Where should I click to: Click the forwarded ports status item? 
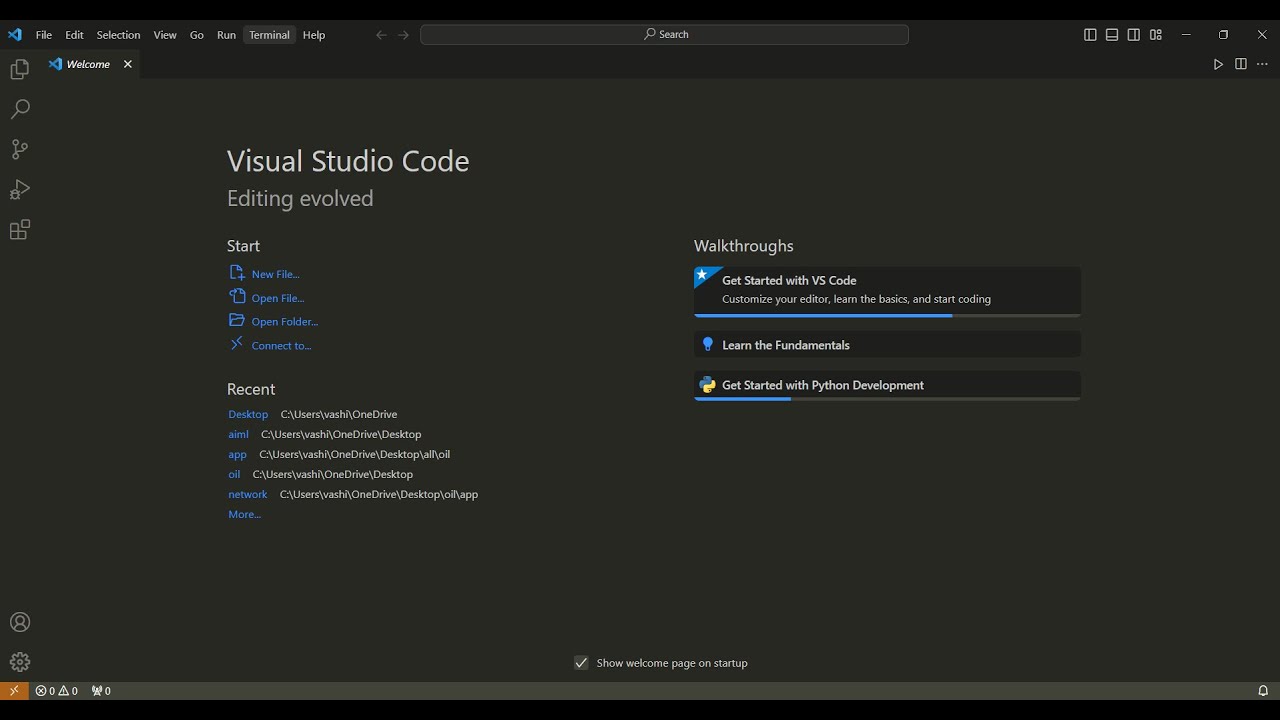click(x=101, y=691)
